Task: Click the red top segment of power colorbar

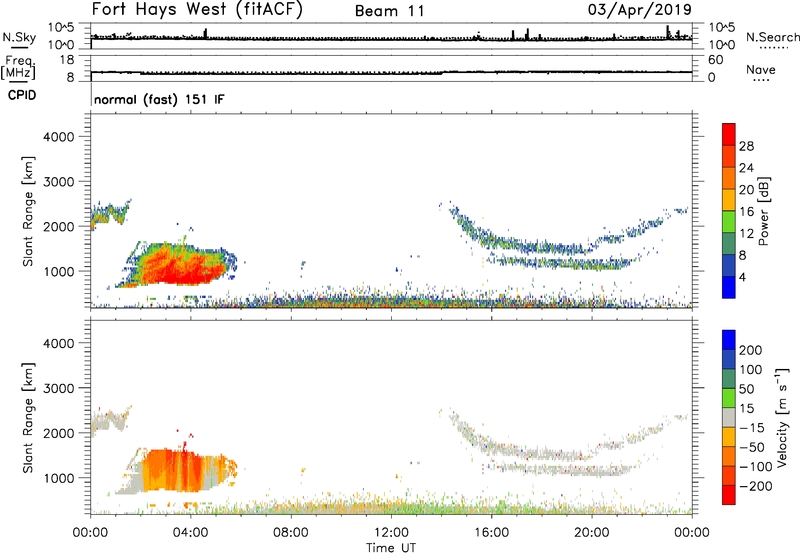Action: tap(729, 134)
